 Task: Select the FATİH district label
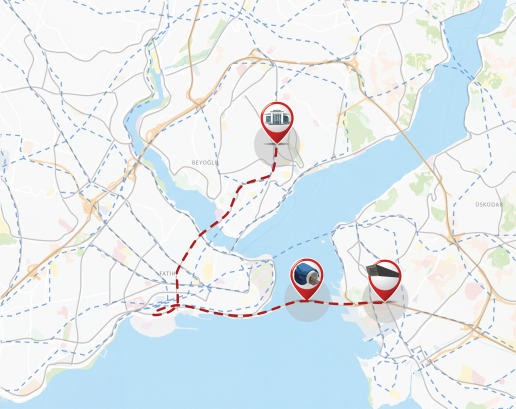(x=167, y=274)
